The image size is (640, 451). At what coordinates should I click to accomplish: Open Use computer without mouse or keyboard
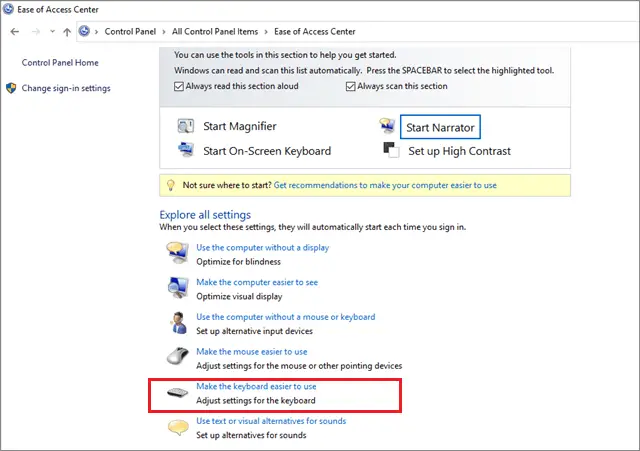[x=285, y=317]
